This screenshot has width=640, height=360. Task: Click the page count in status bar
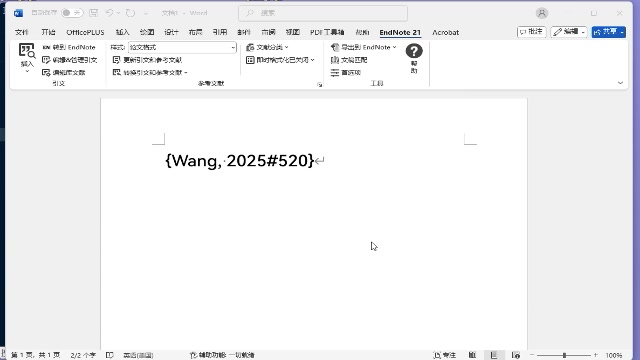pos(36,355)
